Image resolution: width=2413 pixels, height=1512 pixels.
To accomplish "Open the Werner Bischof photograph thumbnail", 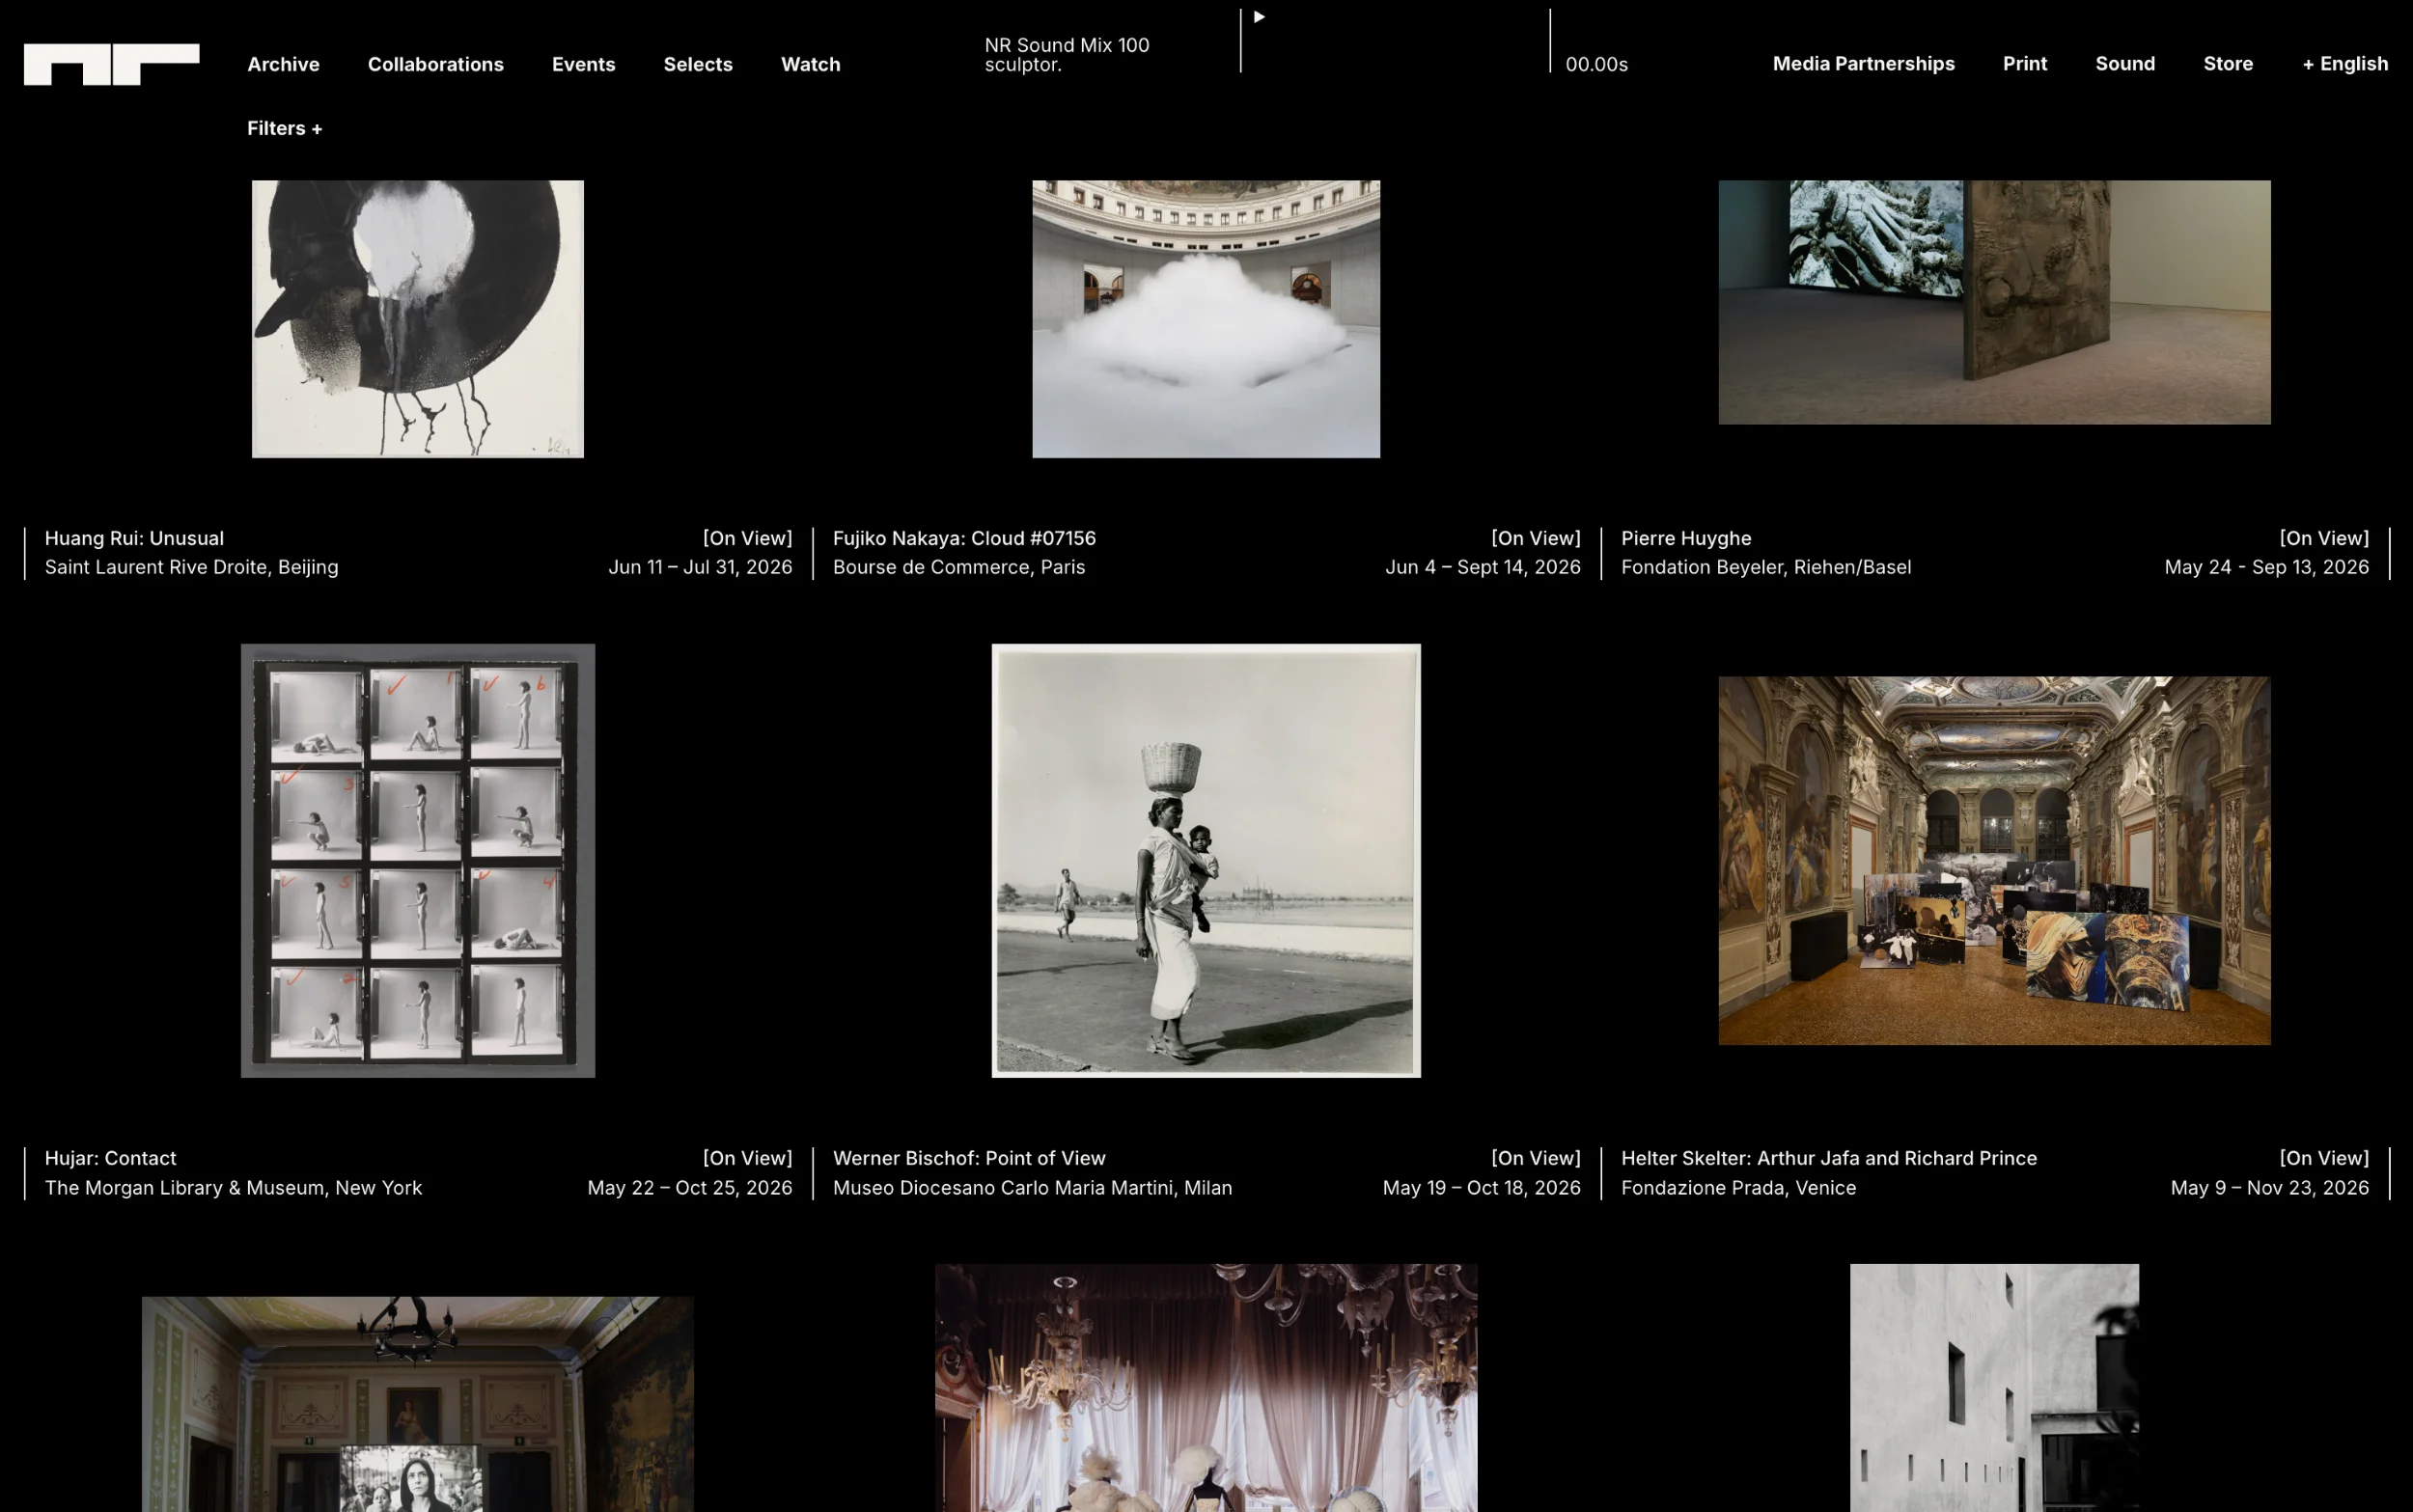I will 1205,860.
